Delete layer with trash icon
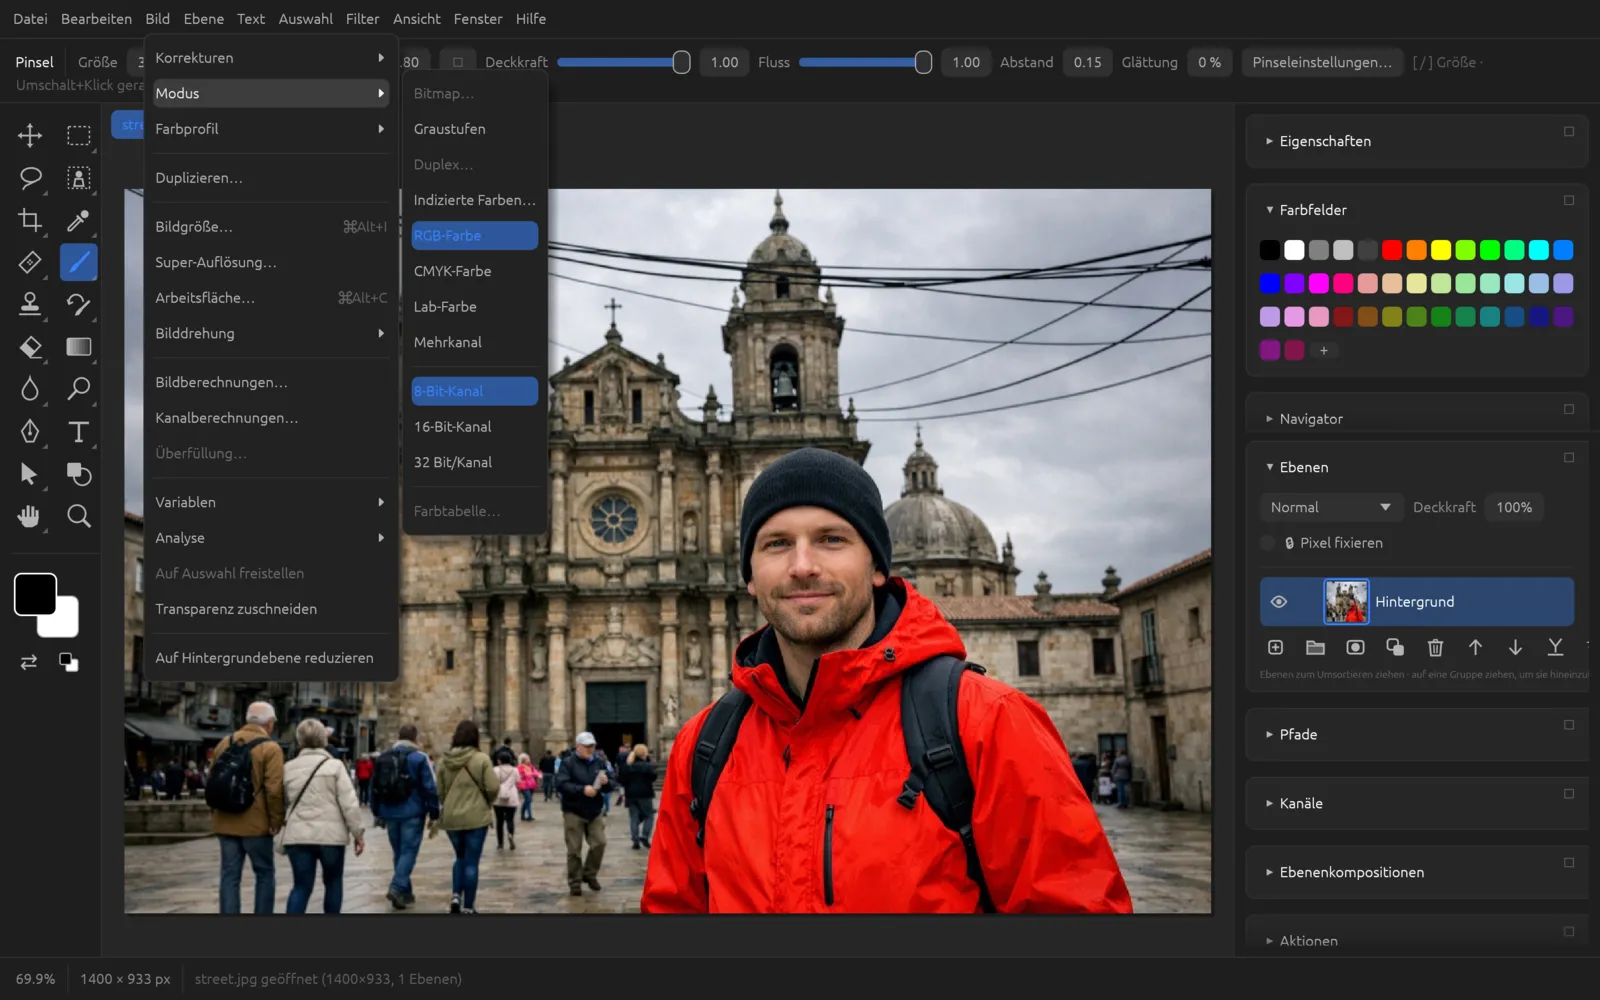The width and height of the screenshot is (1600, 1000). pyautogui.click(x=1435, y=647)
